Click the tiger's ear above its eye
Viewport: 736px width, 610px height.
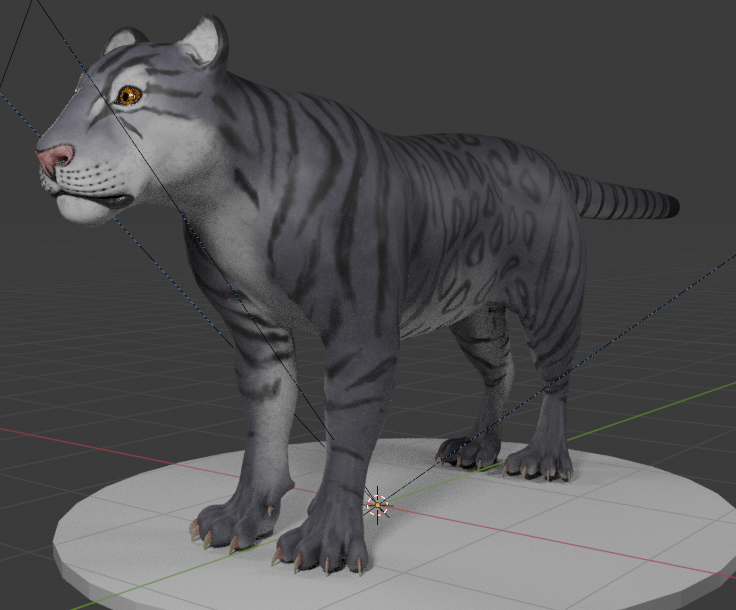[x=124, y=40]
